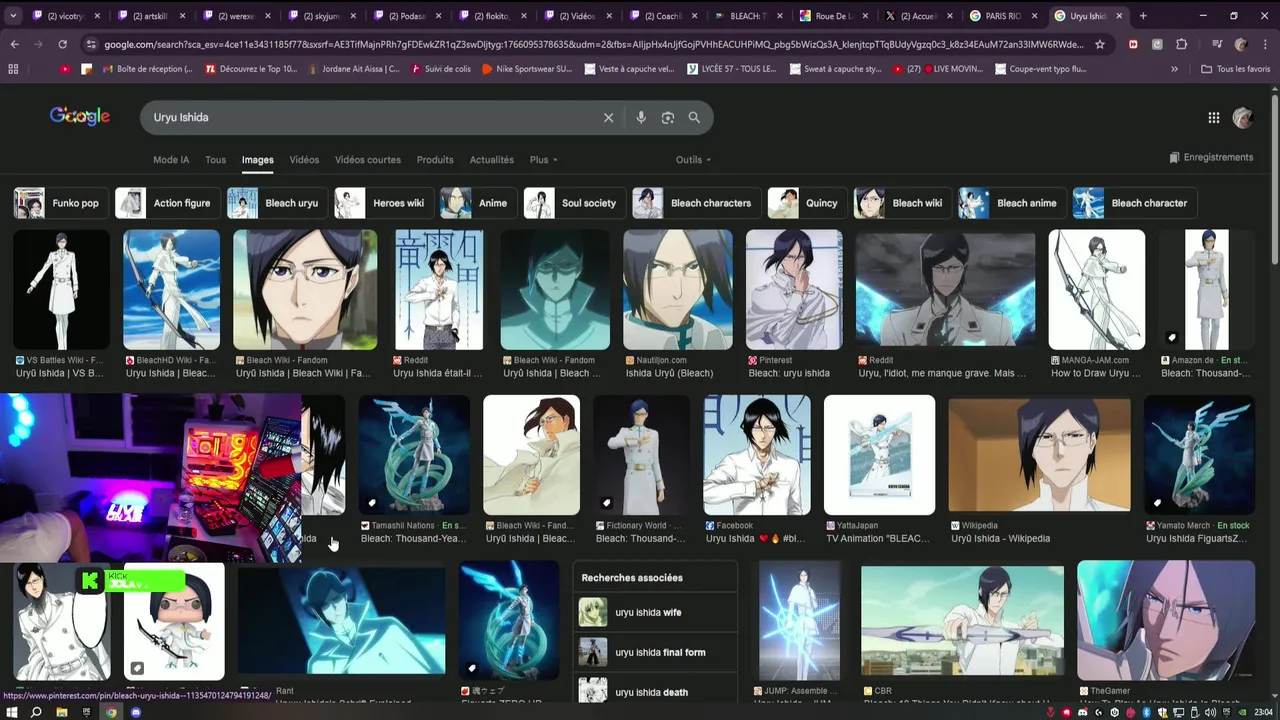Filter by the Soul society chip

[x=574, y=203]
